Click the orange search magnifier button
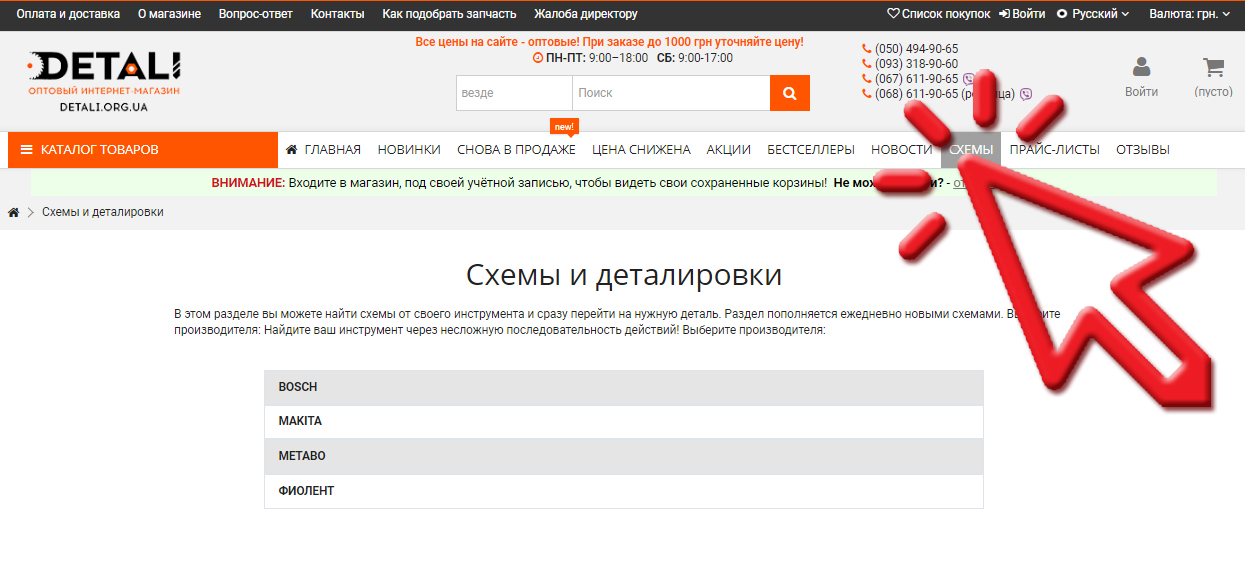This screenshot has width=1245, height=573. click(x=789, y=93)
